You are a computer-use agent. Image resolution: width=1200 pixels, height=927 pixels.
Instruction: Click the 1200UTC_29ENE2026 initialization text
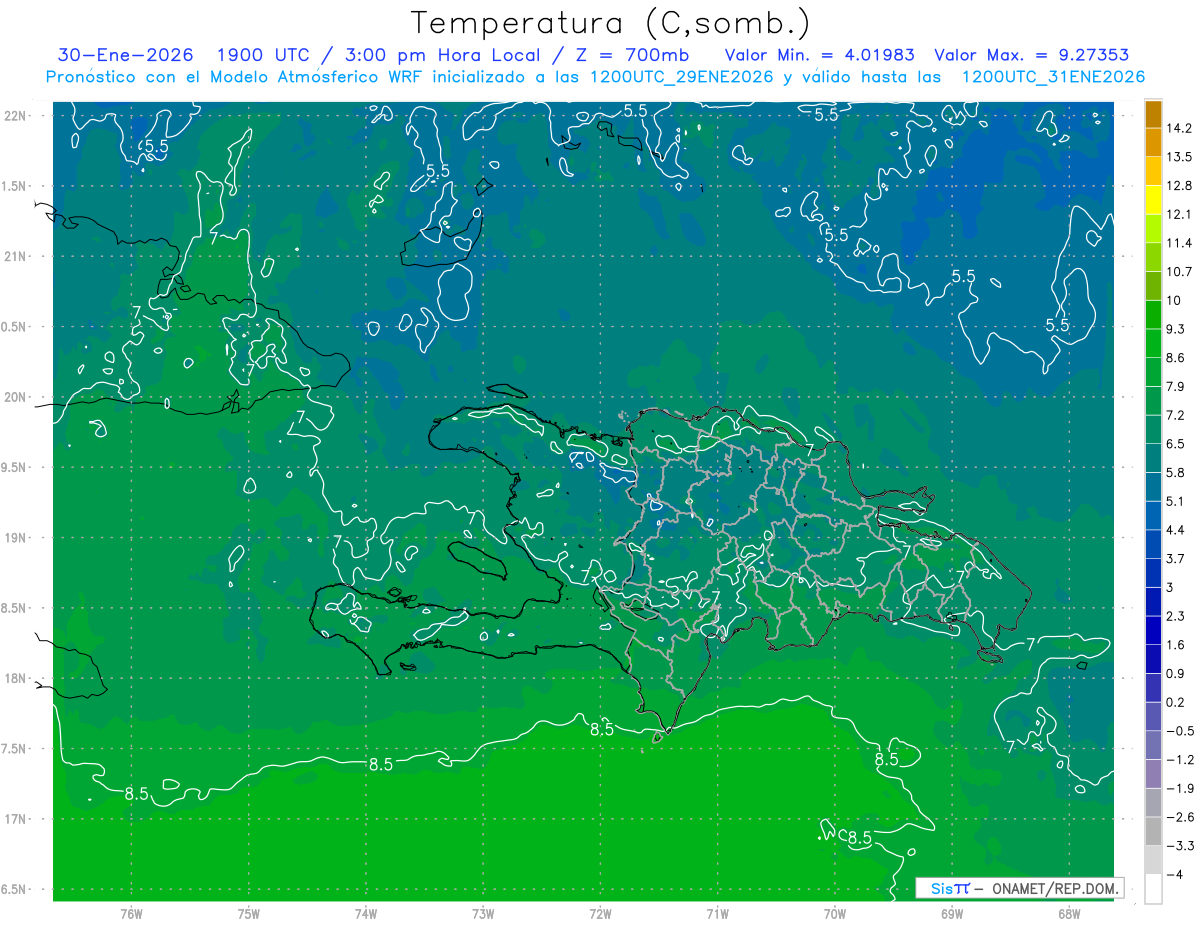[683, 77]
